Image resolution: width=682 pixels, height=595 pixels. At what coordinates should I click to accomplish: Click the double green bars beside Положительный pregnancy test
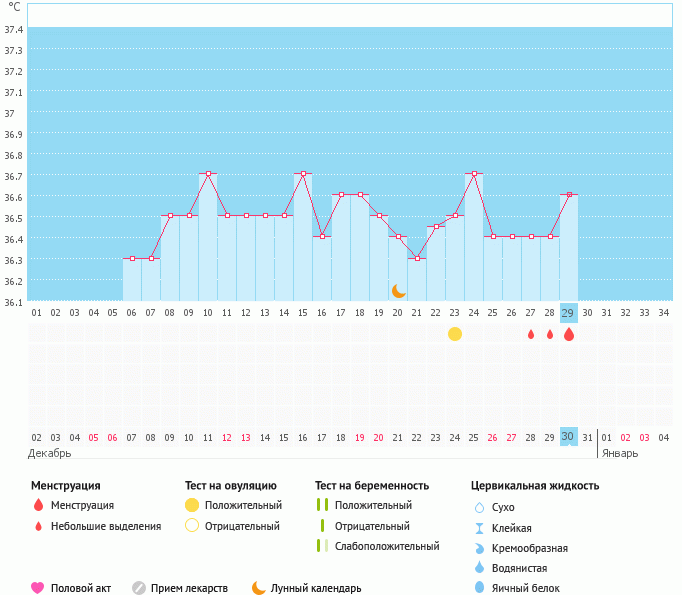pyautogui.click(x=322, y=505)
